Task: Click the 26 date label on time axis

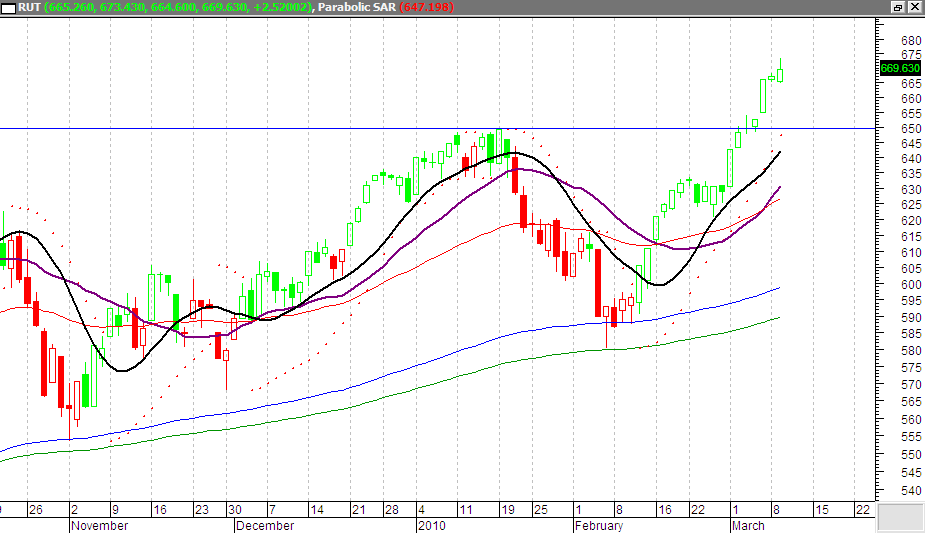Action: click(36, 509)
